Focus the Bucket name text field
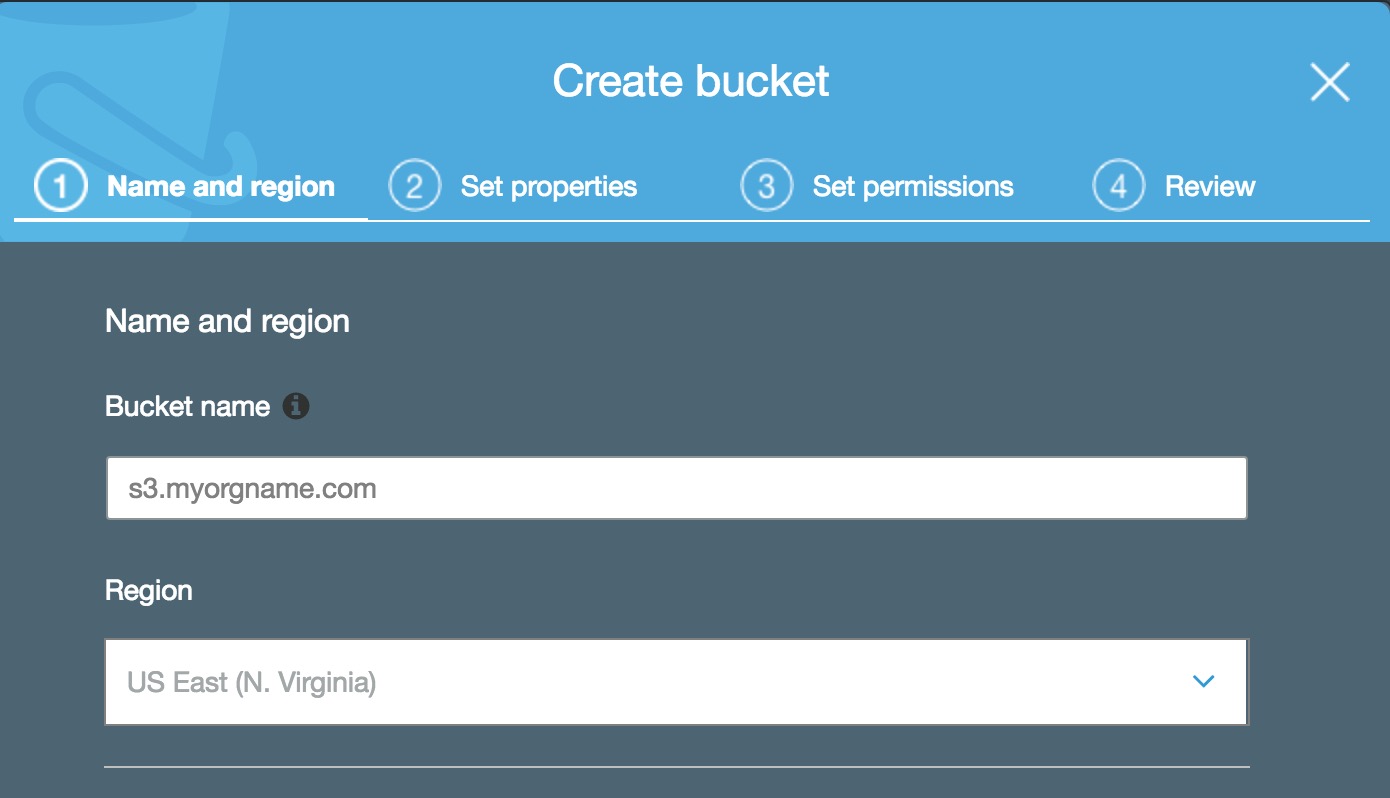The height and width of the screenshot is (798, 1390). (x=677, y=488)
